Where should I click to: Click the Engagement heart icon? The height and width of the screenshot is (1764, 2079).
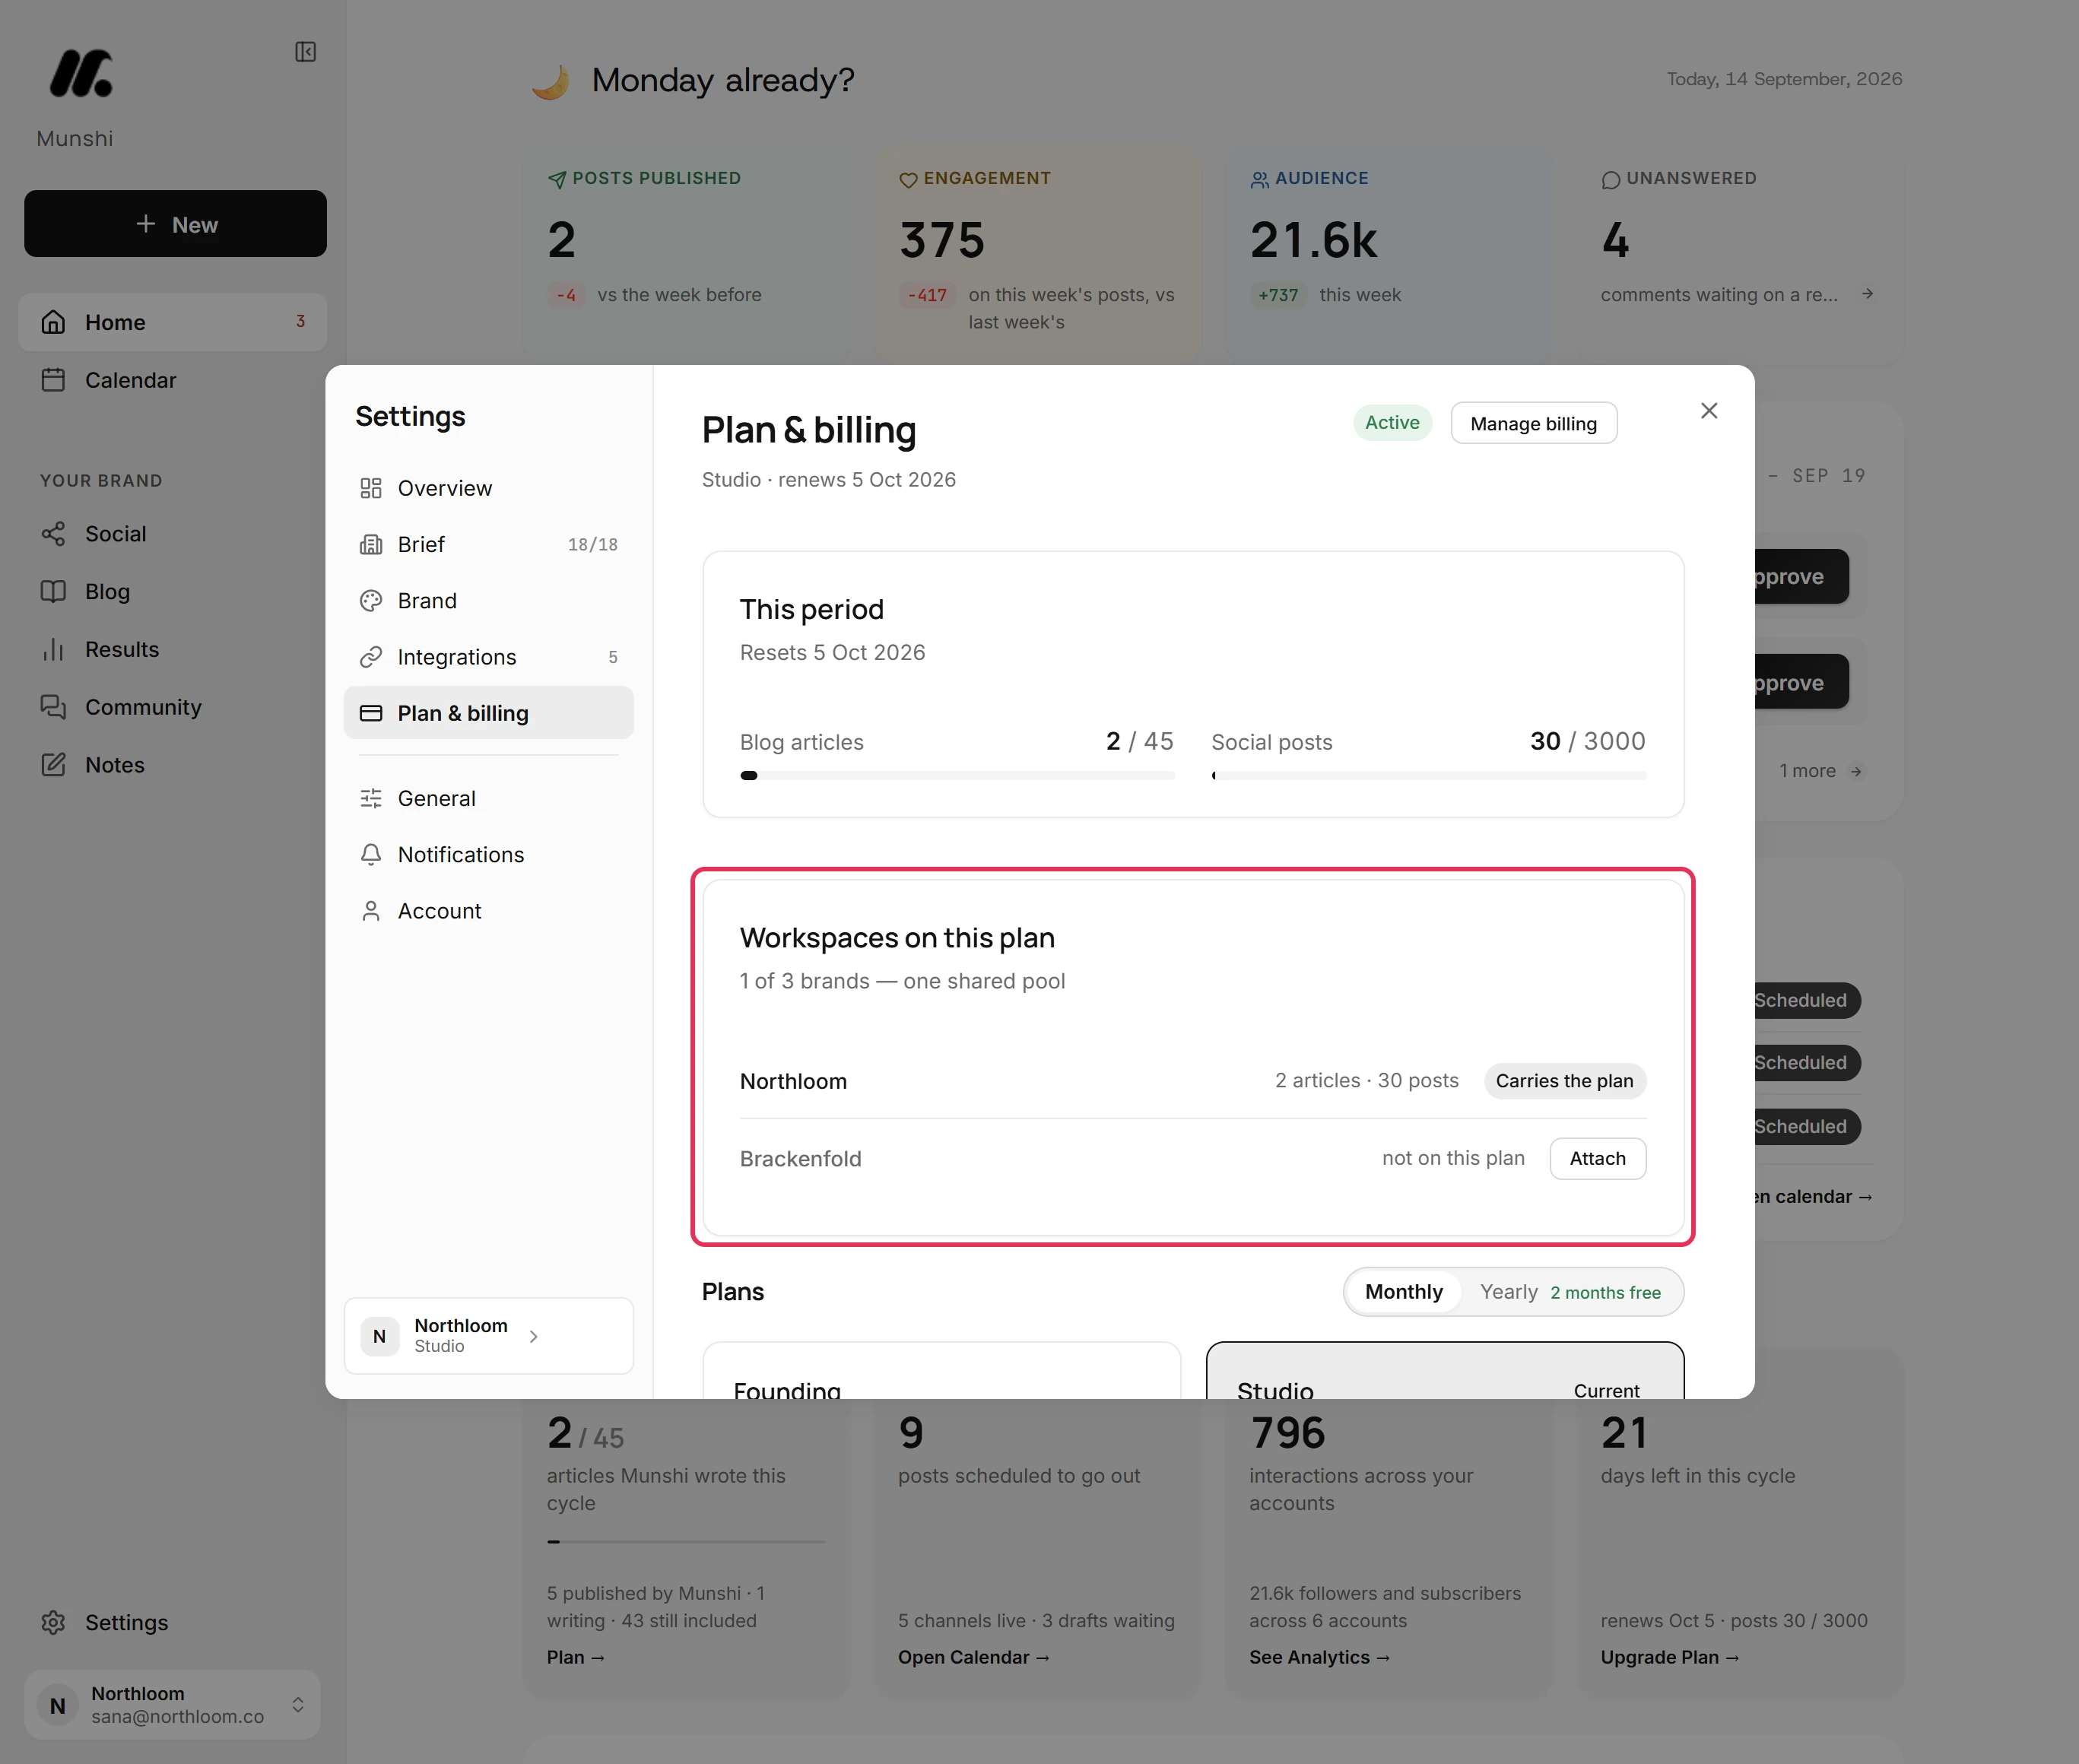pyautogui.click(x=908, y=180)
